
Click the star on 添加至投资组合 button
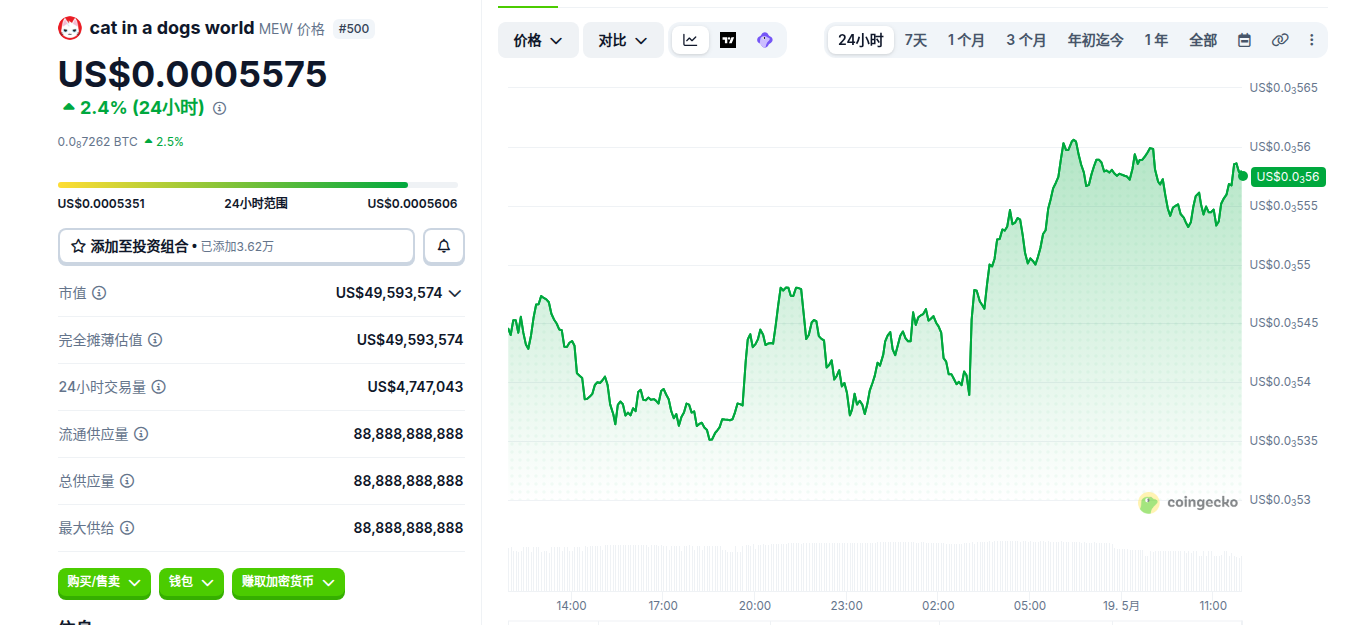(78, 246)
